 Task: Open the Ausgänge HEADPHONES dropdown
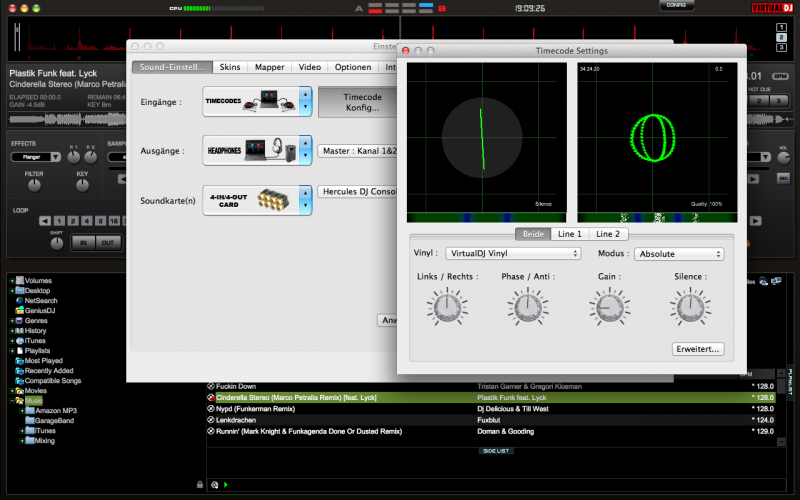point(257,151)
